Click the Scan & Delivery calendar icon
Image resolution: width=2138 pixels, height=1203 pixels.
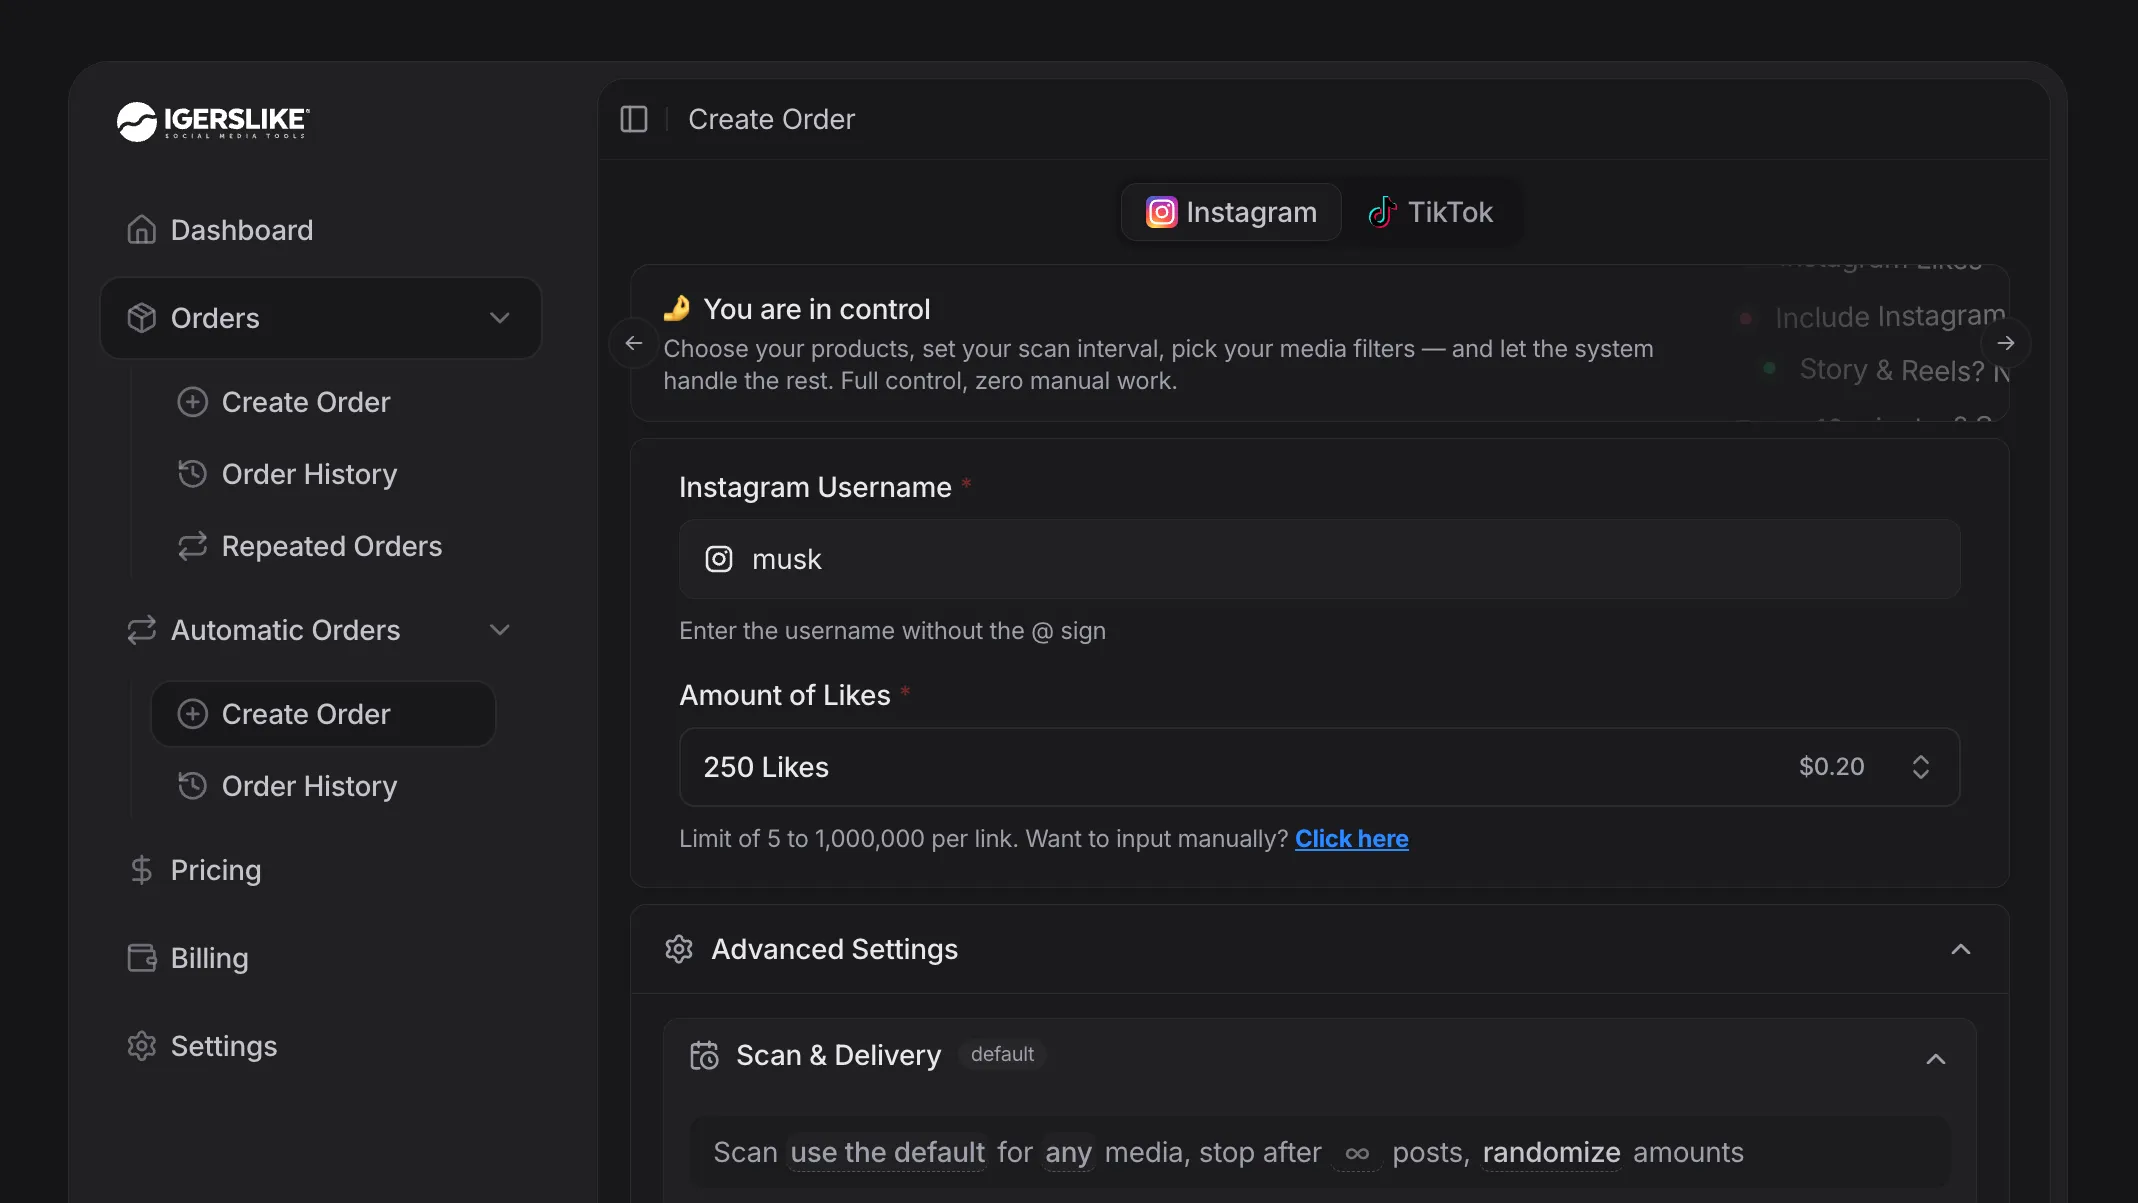click(x=704, y=1055)
